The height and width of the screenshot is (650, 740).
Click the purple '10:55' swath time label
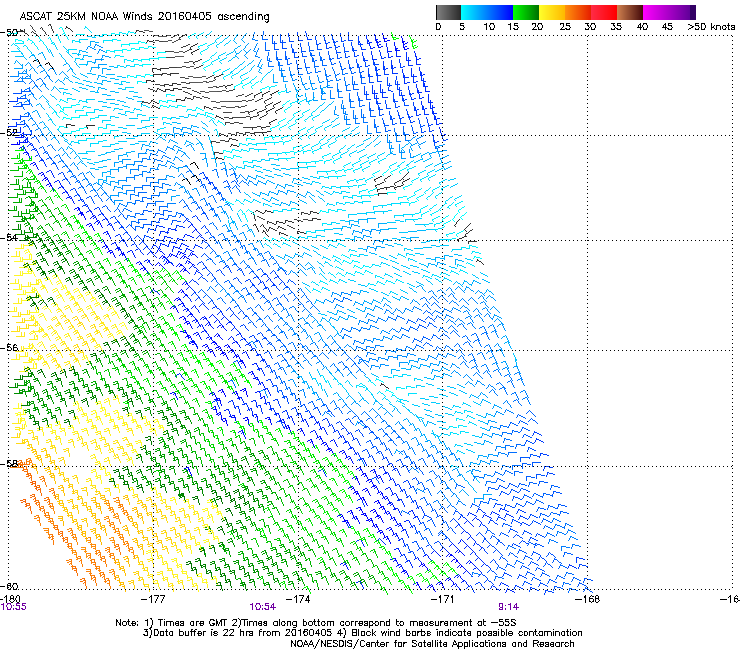14,607
